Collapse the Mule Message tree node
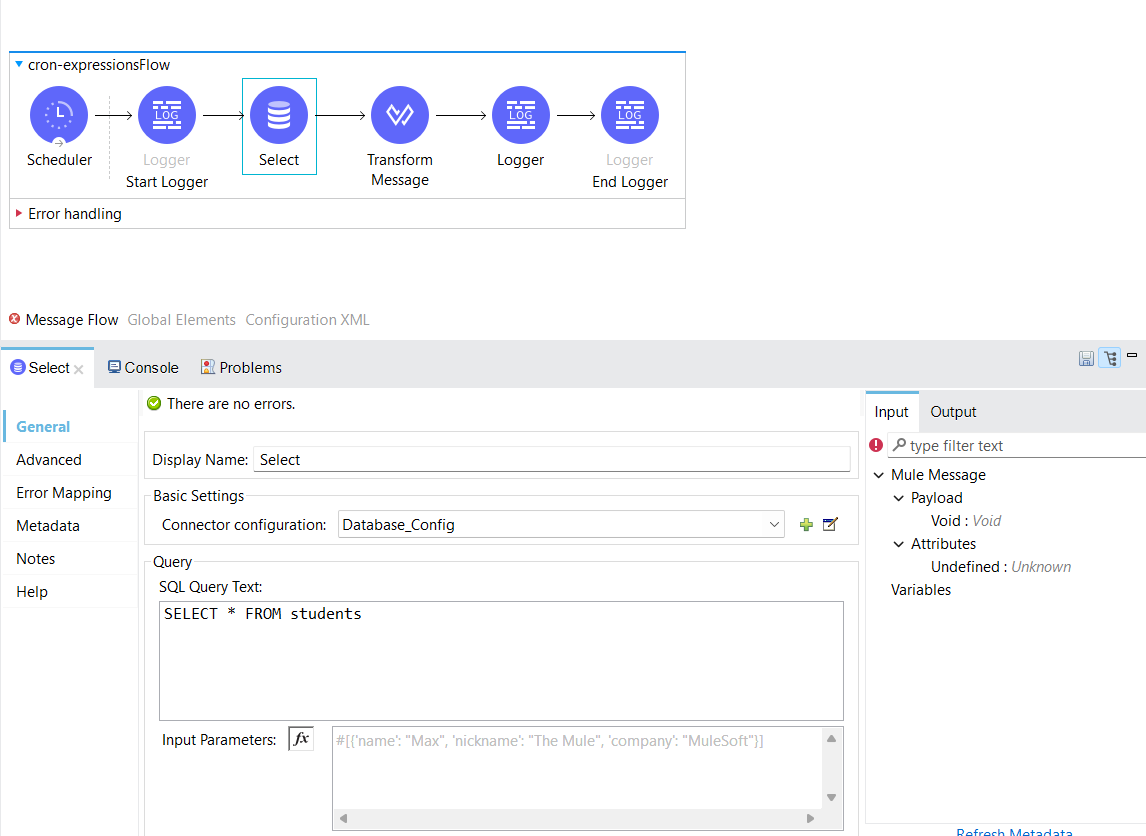Viewport: 1146px width, 836px height. click(x=879, y=475)
